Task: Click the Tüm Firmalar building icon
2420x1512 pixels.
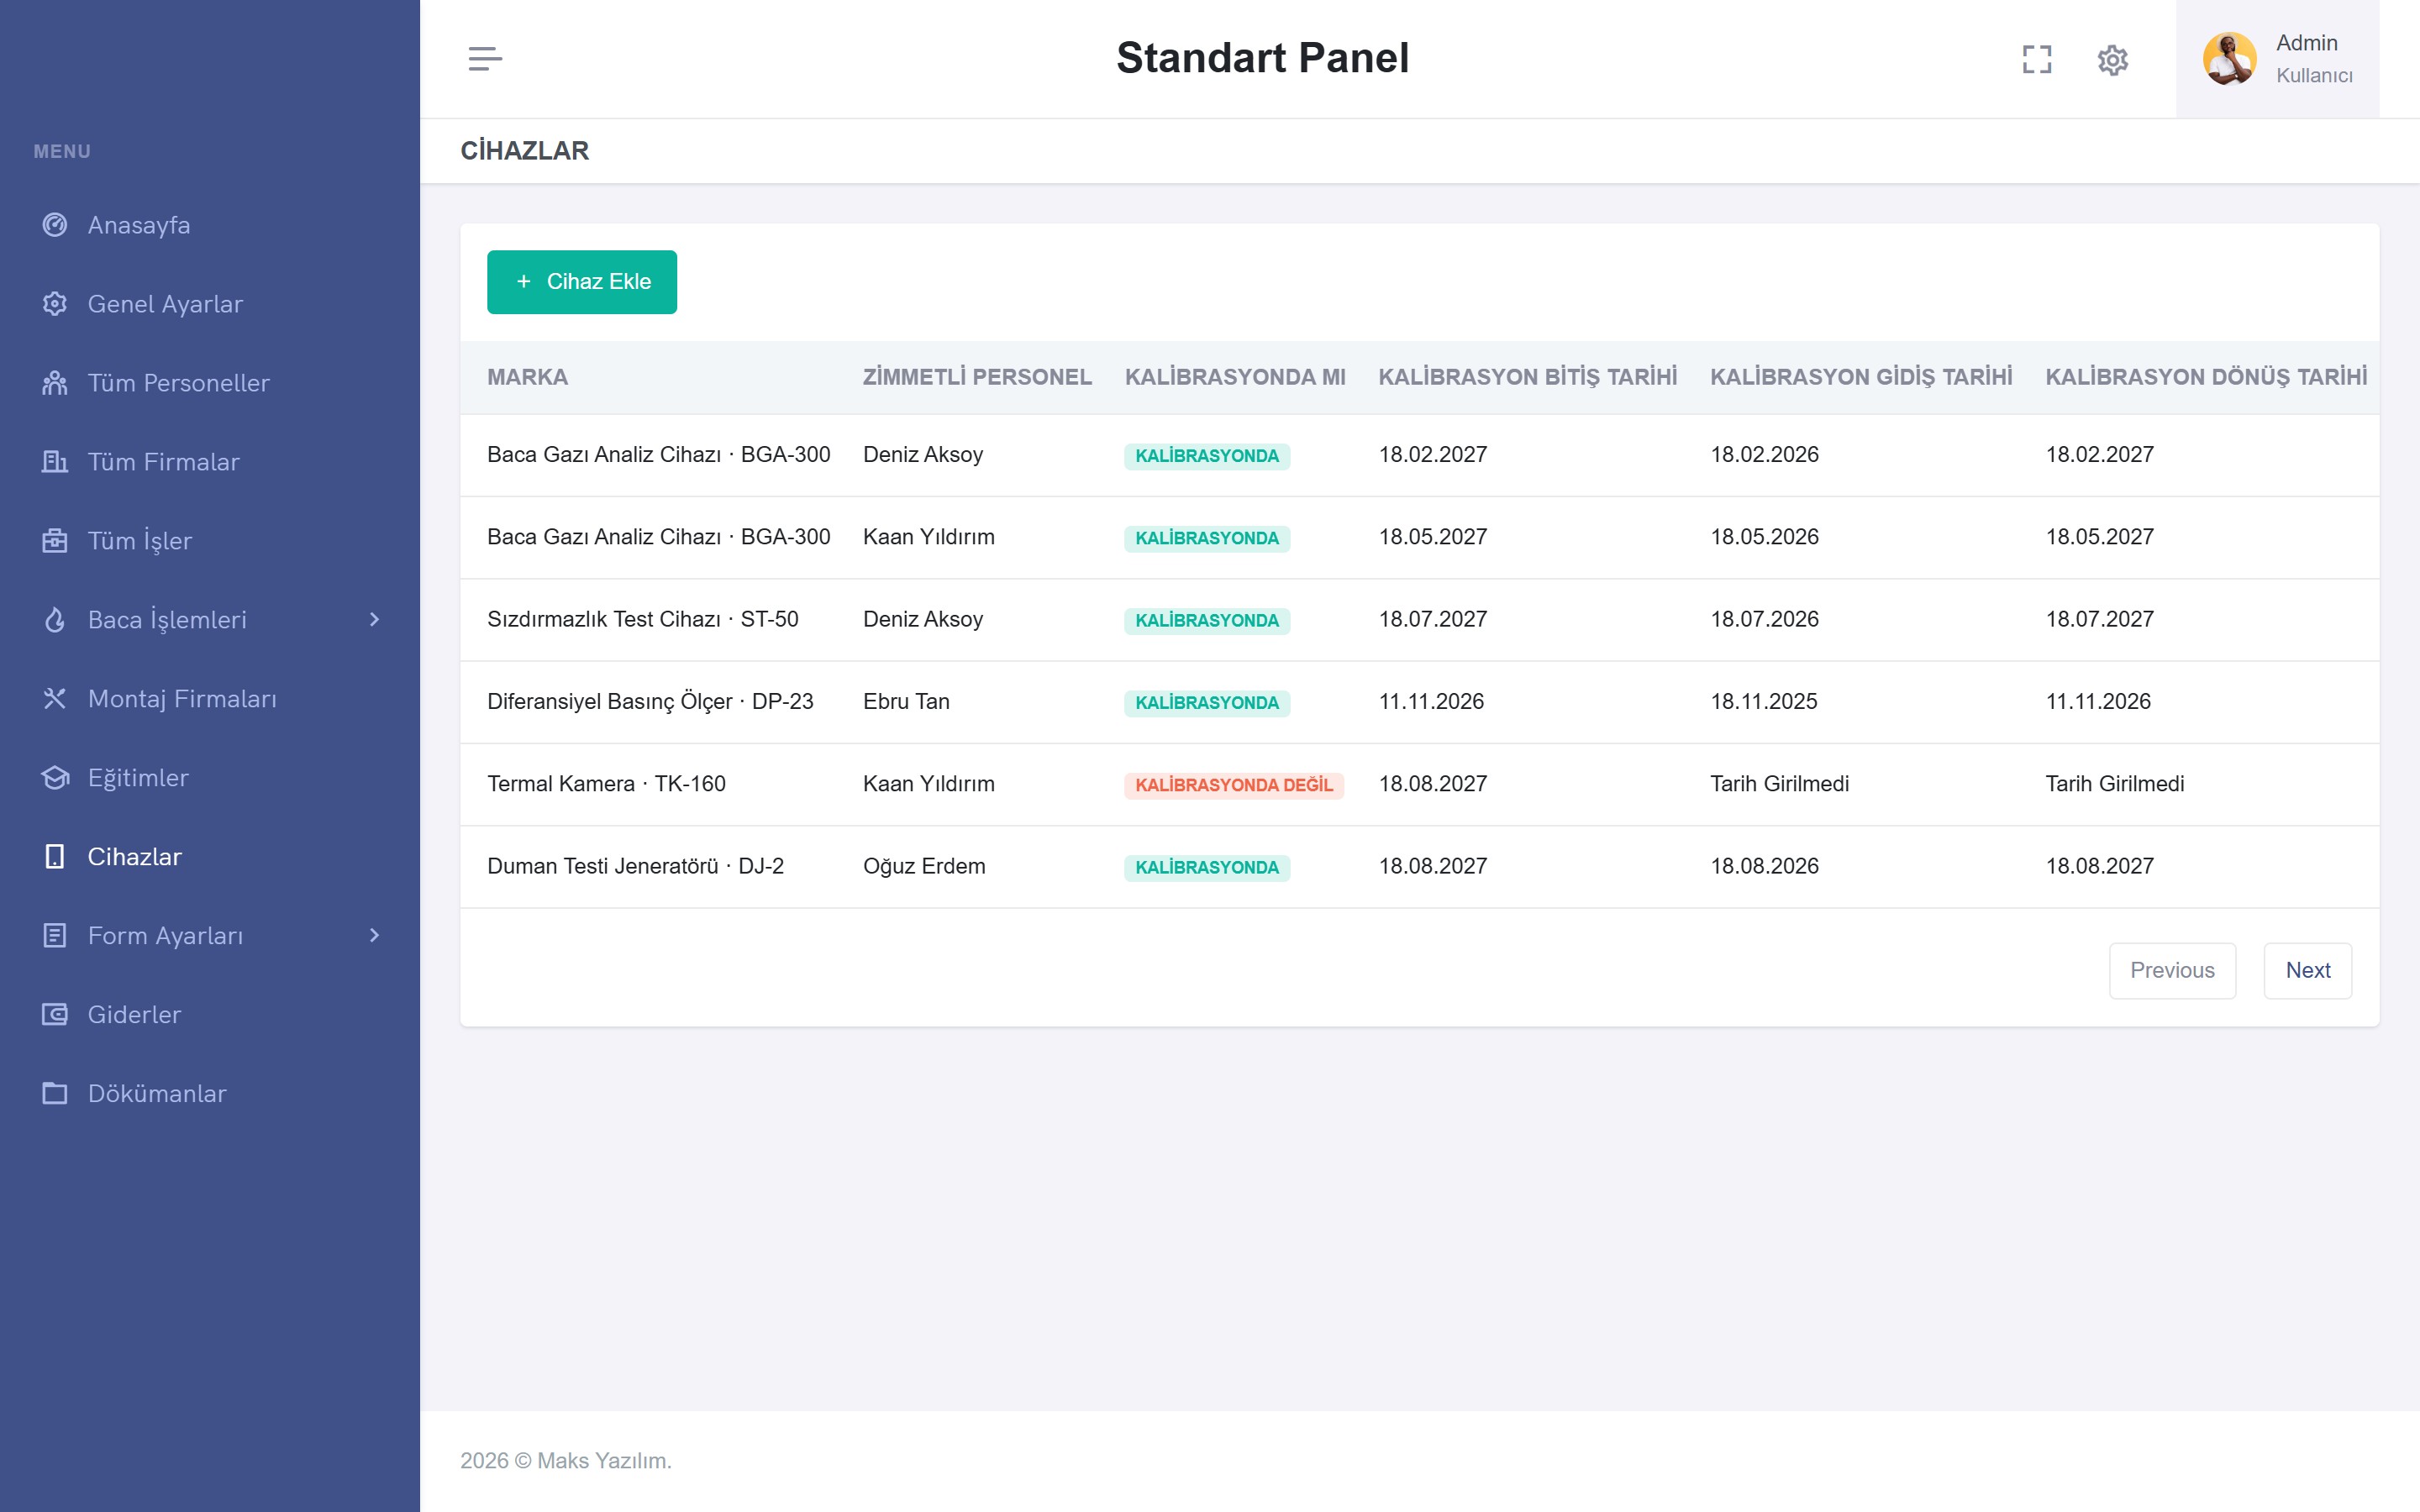Action: click(55, 462)
